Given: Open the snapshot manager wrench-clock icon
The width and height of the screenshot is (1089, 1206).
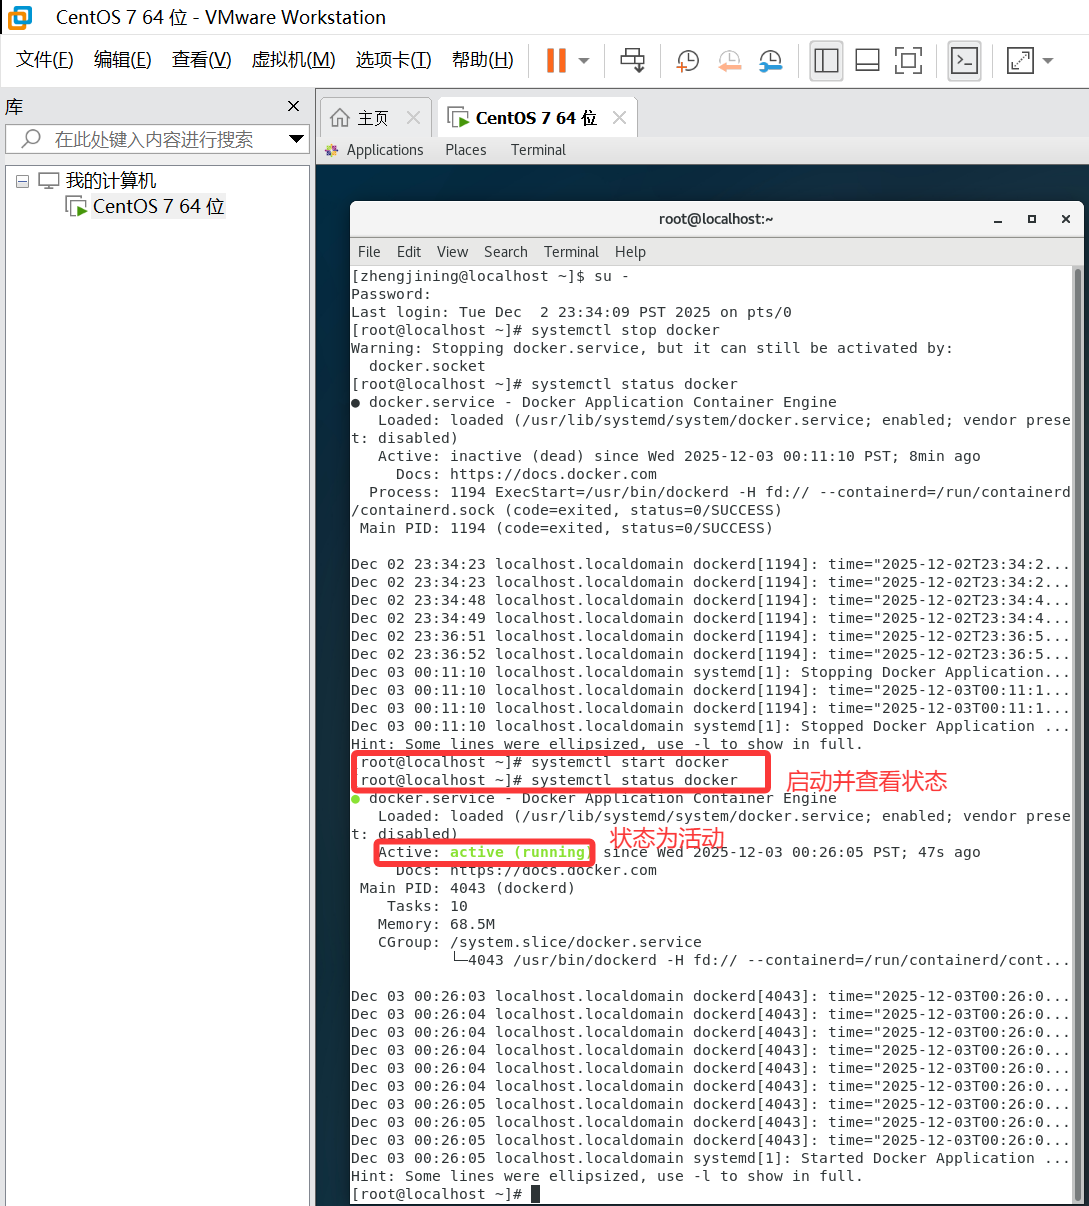Looking at the screenshot, I should click(x=770, y=60).
